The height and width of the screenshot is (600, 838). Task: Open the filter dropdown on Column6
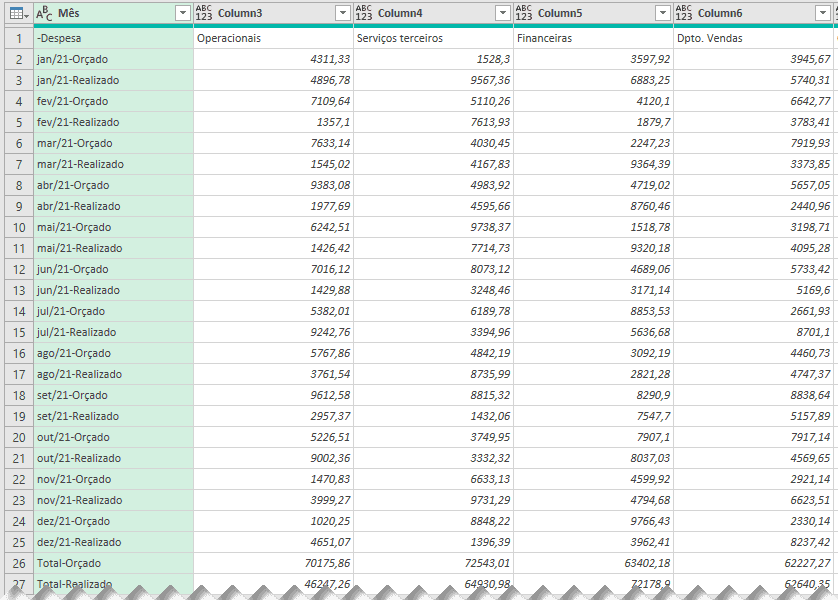[824, 14]
